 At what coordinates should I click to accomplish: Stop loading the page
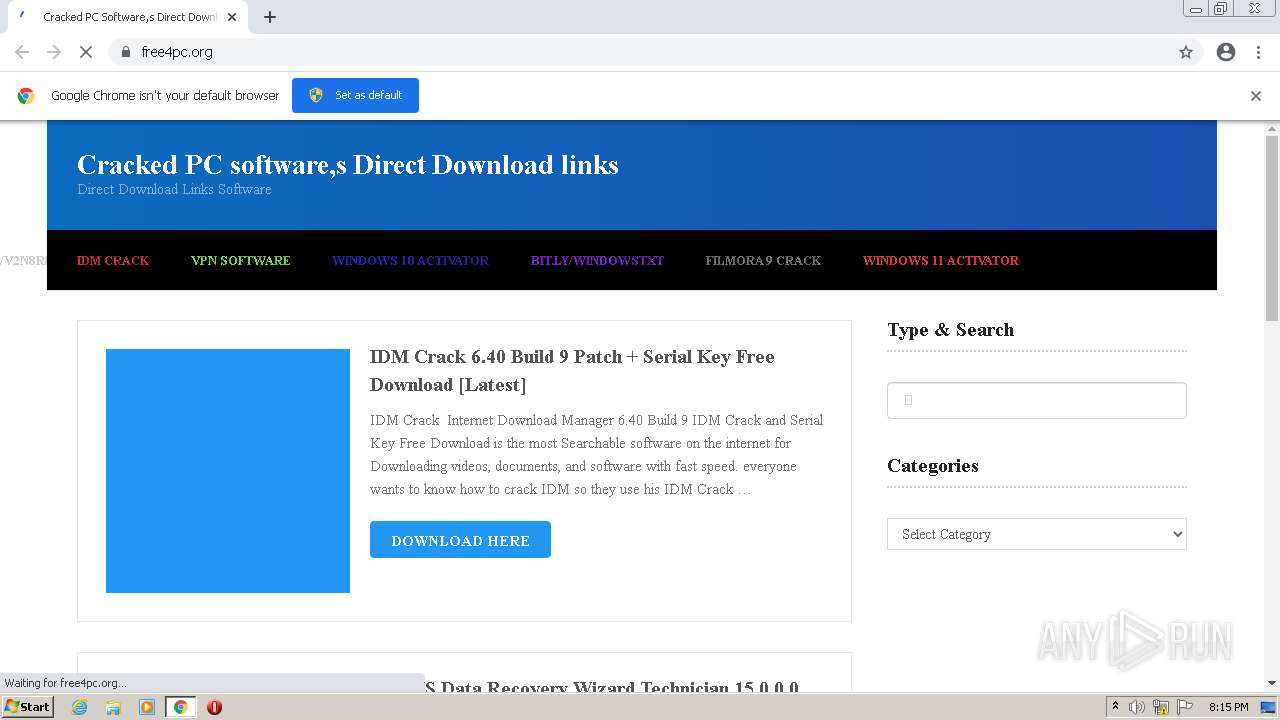86,52
